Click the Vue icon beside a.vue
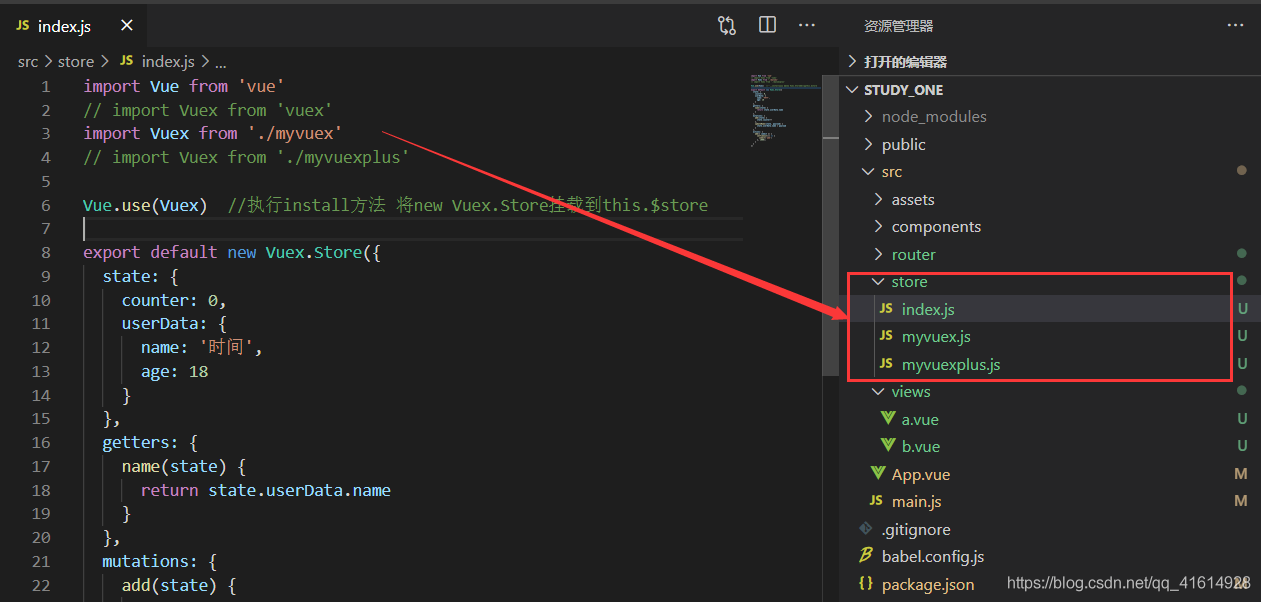Viewport: 1261px width, 602px height. tap(887, 418)
